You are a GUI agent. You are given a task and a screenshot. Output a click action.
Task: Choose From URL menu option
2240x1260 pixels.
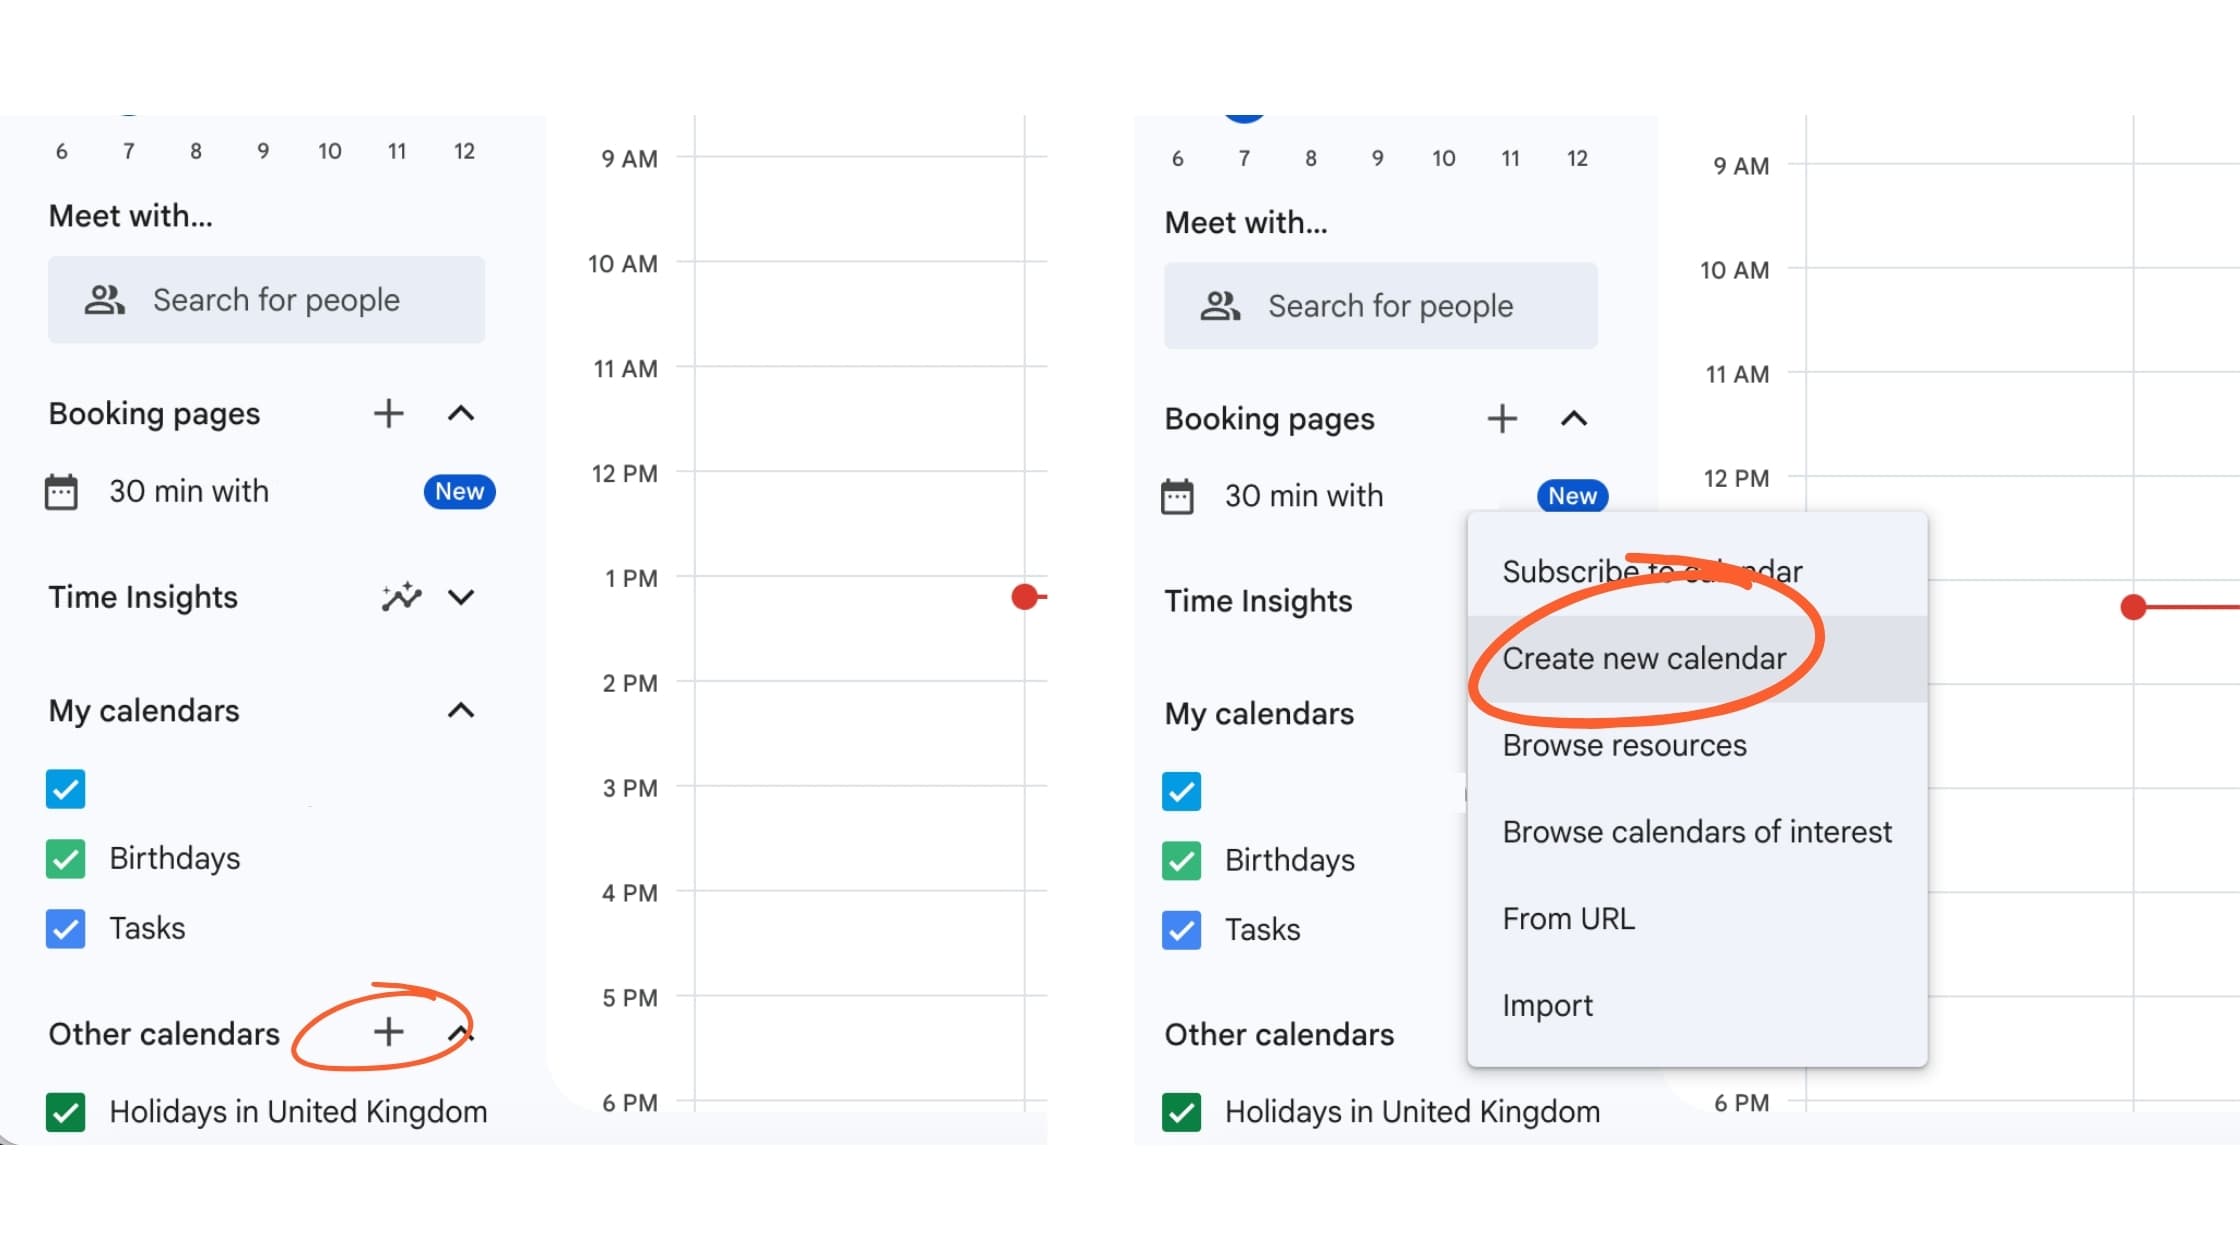click(1697, 918)
